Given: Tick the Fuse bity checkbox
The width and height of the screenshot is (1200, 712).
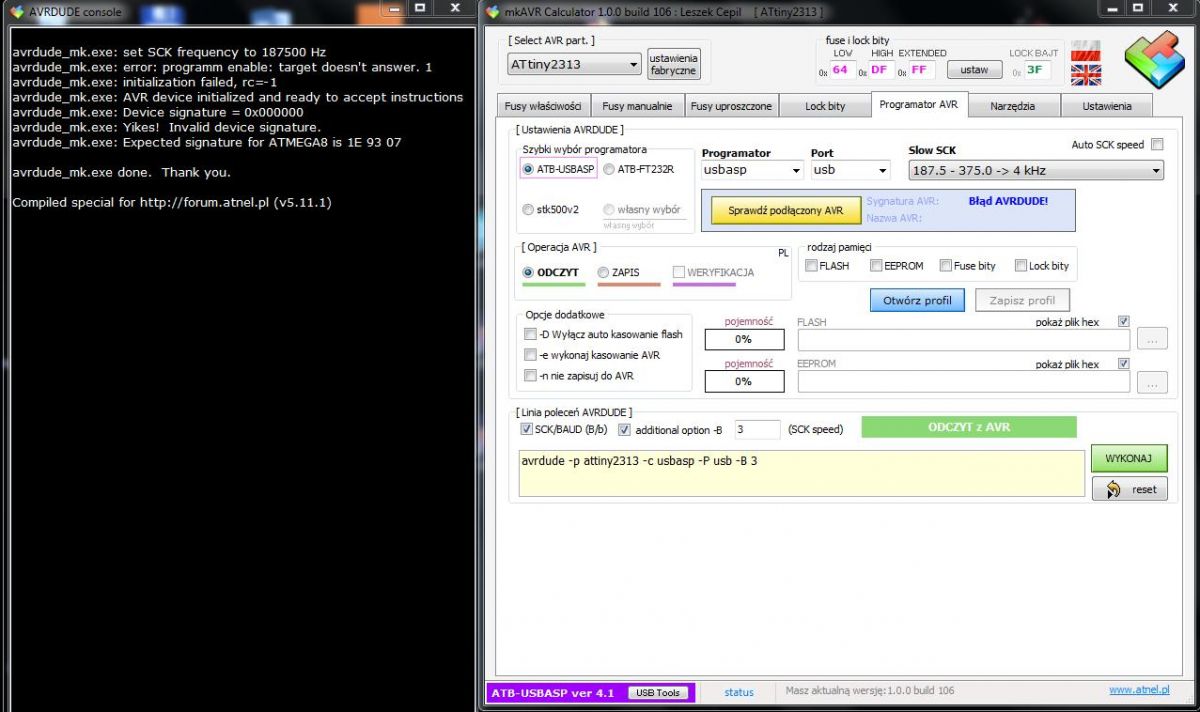Looking at the screenshot, I should (x=945, y=266).
